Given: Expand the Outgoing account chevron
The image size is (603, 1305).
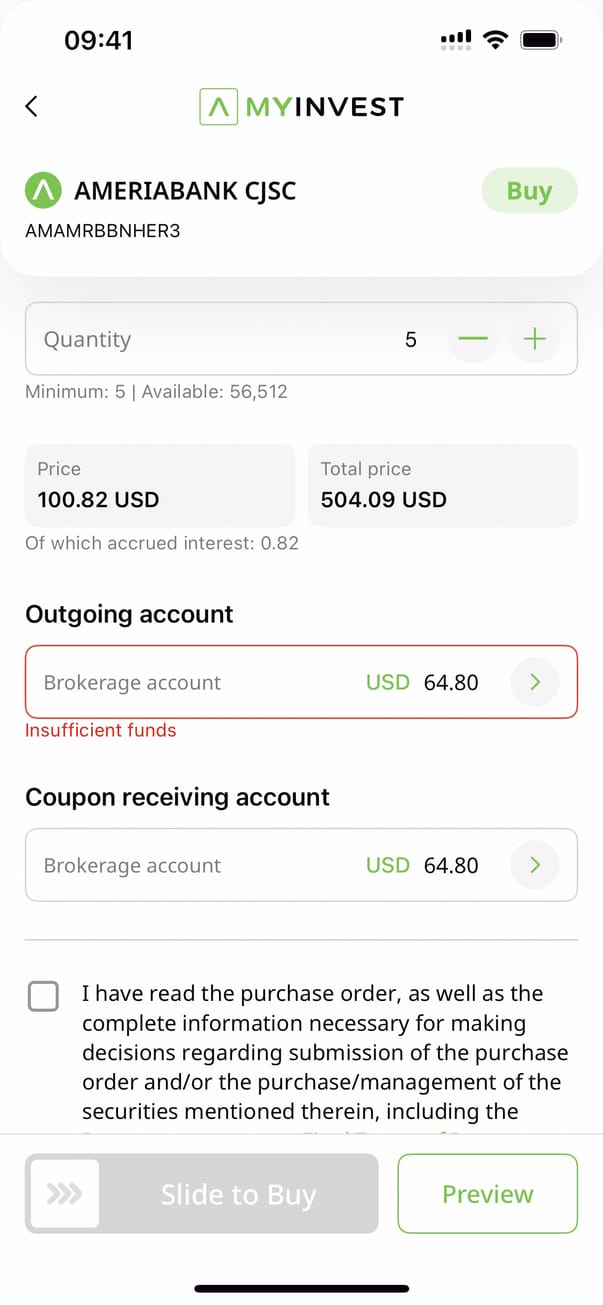Looking at the screenshot, I should [535, 682].
